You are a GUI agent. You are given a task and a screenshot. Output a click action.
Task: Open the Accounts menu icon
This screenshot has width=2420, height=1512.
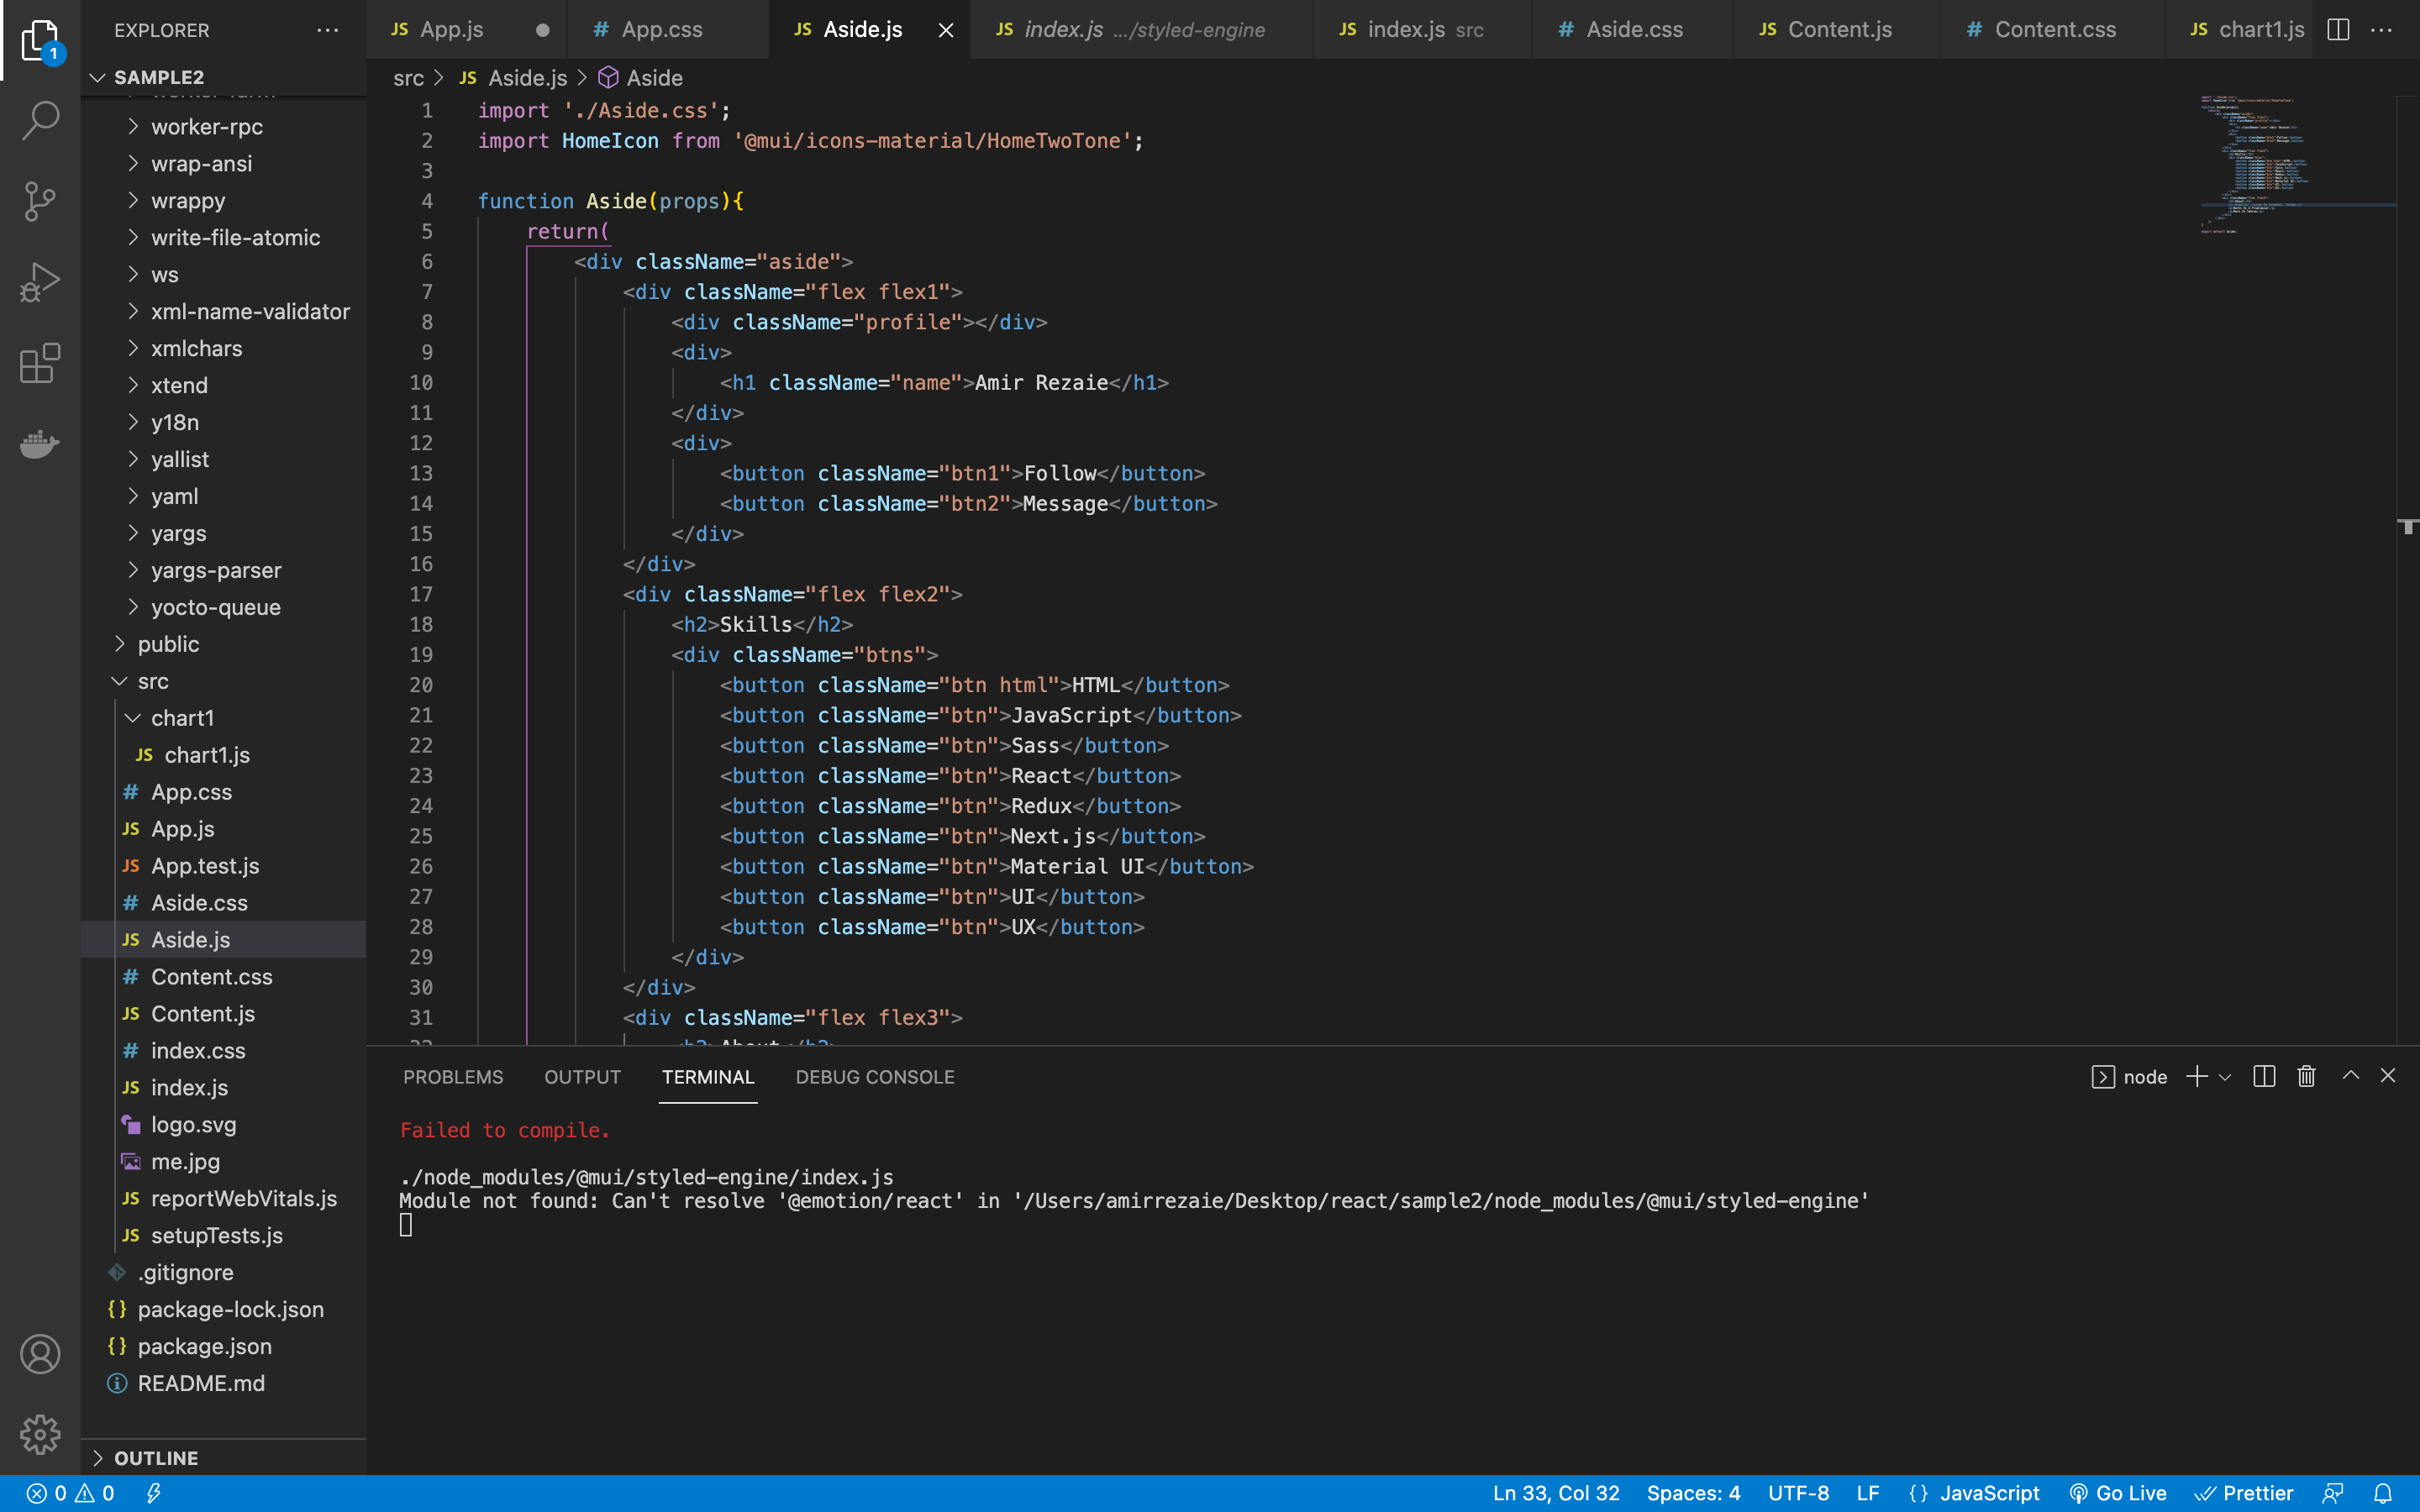click(x=40, y=1354)
